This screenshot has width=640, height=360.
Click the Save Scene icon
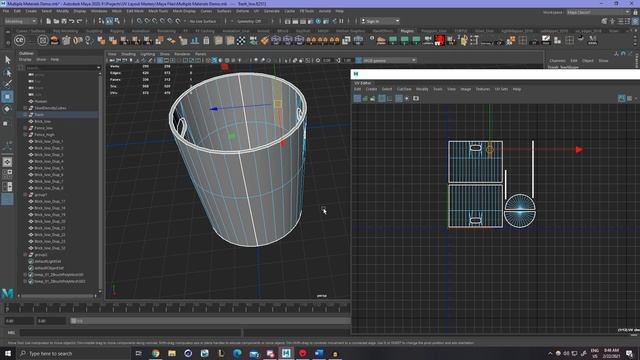point(64,21)
